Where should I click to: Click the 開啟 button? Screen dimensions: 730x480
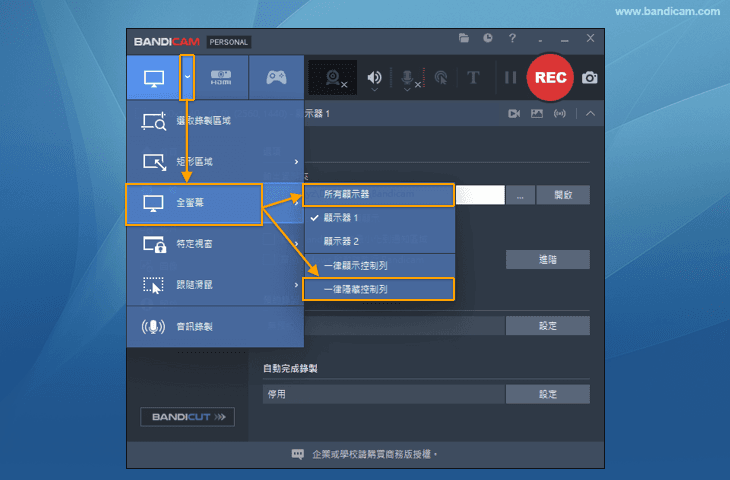[x=563, y=195]
